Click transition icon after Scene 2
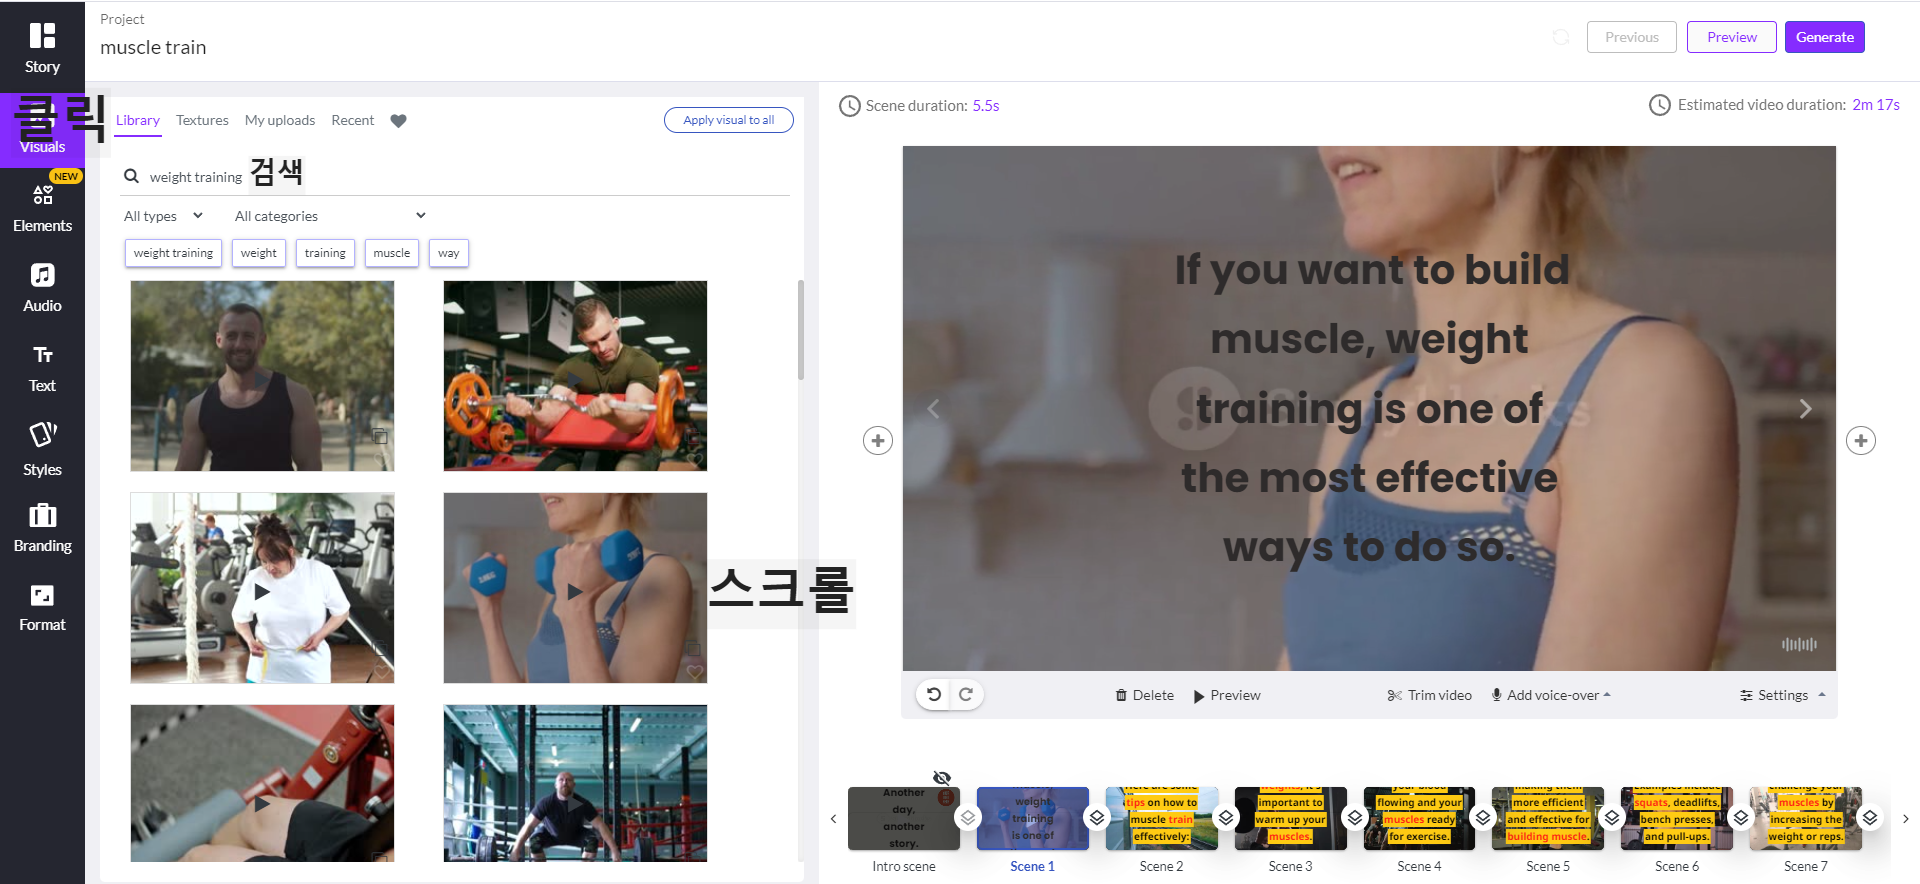This screenshot has width=1920, height=884. tap(1226, 817)
